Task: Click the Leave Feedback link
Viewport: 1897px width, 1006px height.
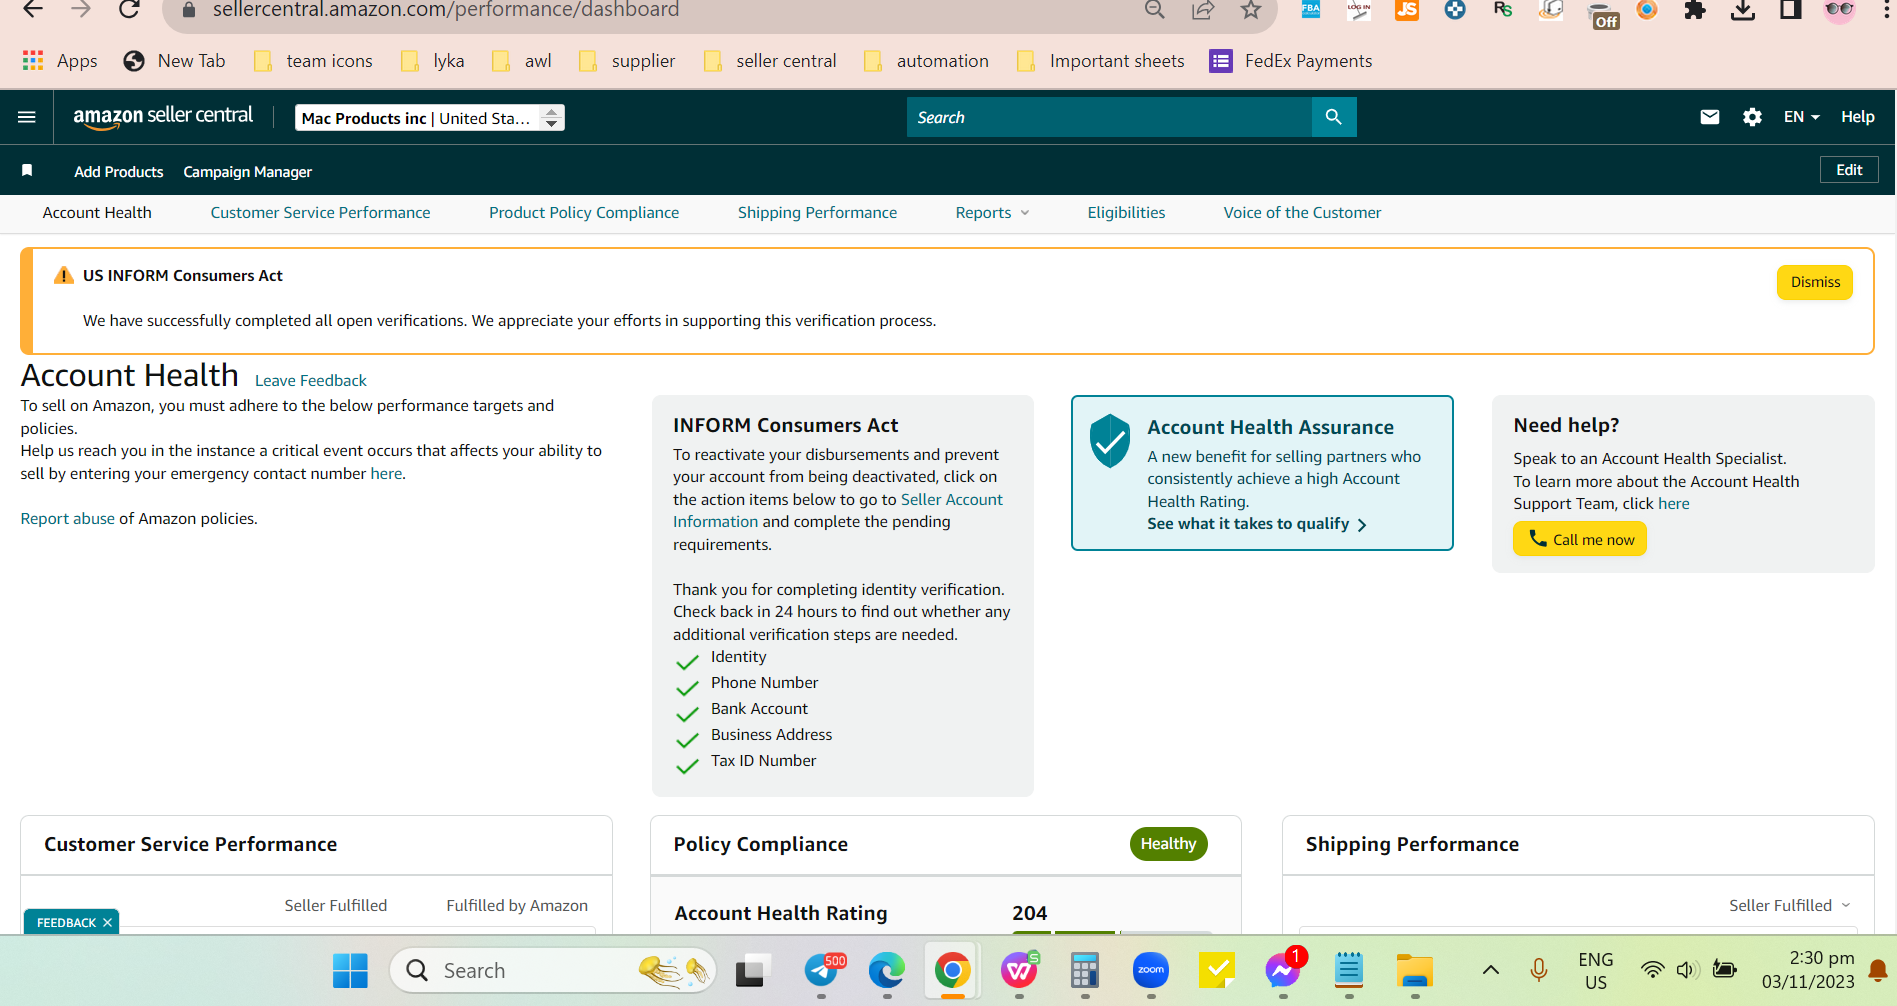Action: coord(311,381)
